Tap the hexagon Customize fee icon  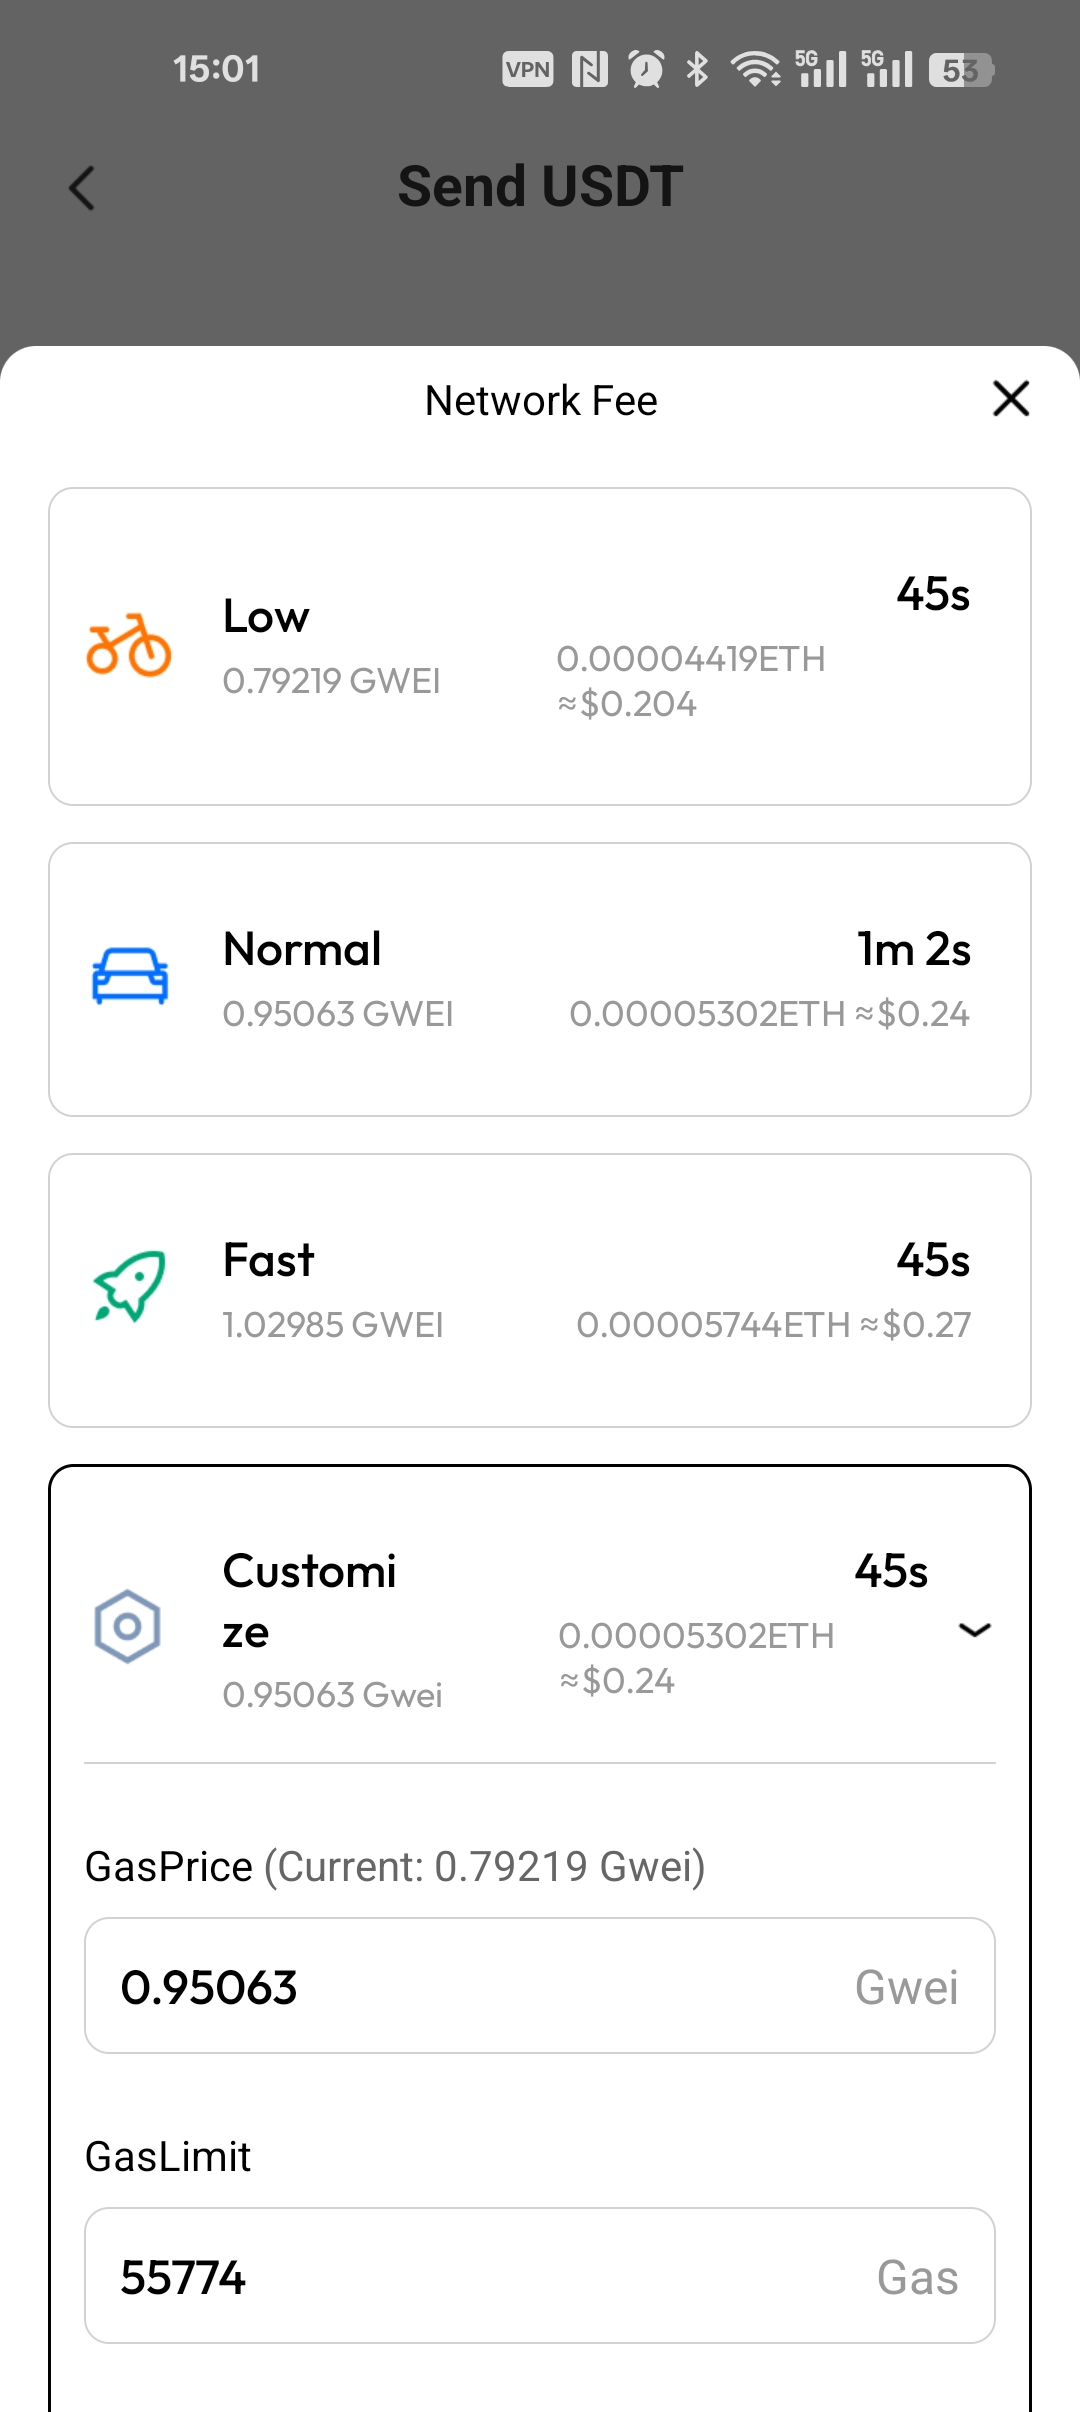(127, 1626)
